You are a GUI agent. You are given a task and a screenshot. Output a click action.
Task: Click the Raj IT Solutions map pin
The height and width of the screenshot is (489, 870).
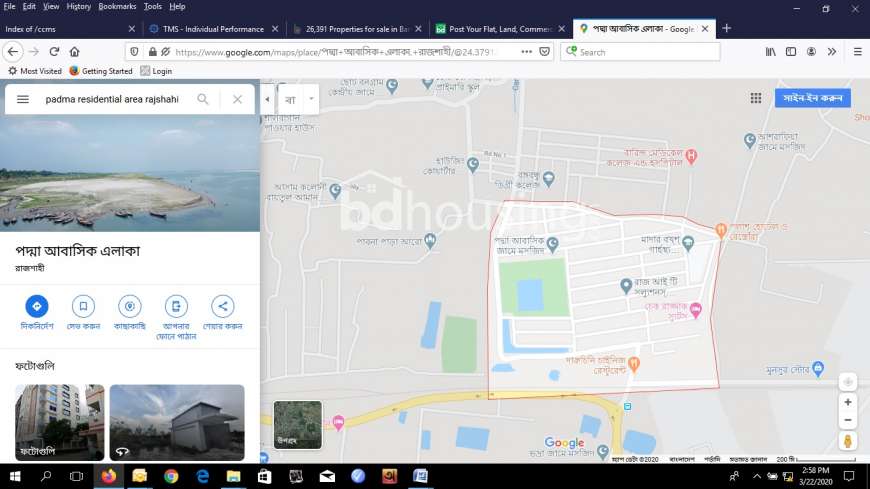pos(626,286)
